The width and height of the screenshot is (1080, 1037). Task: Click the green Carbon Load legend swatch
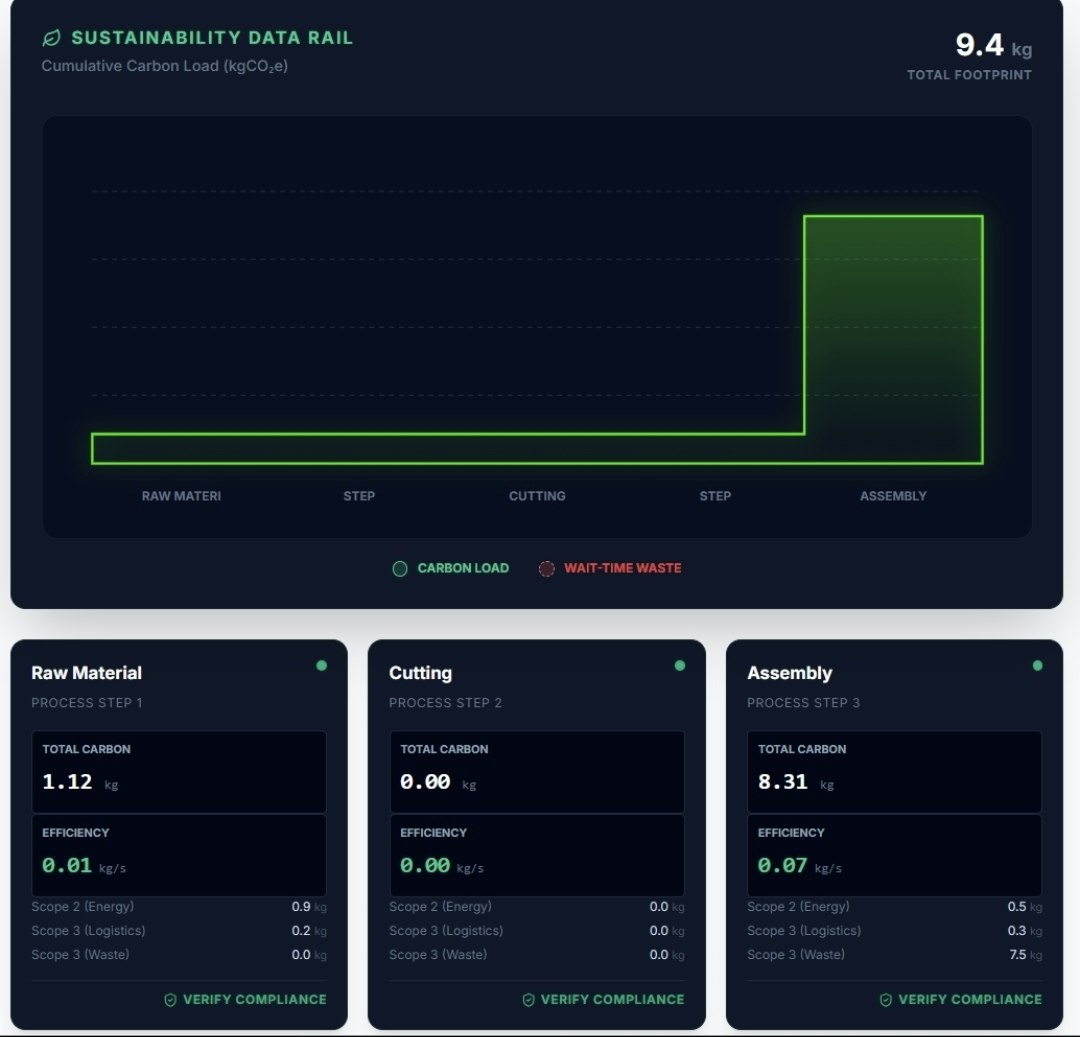(x=400, y=568)
